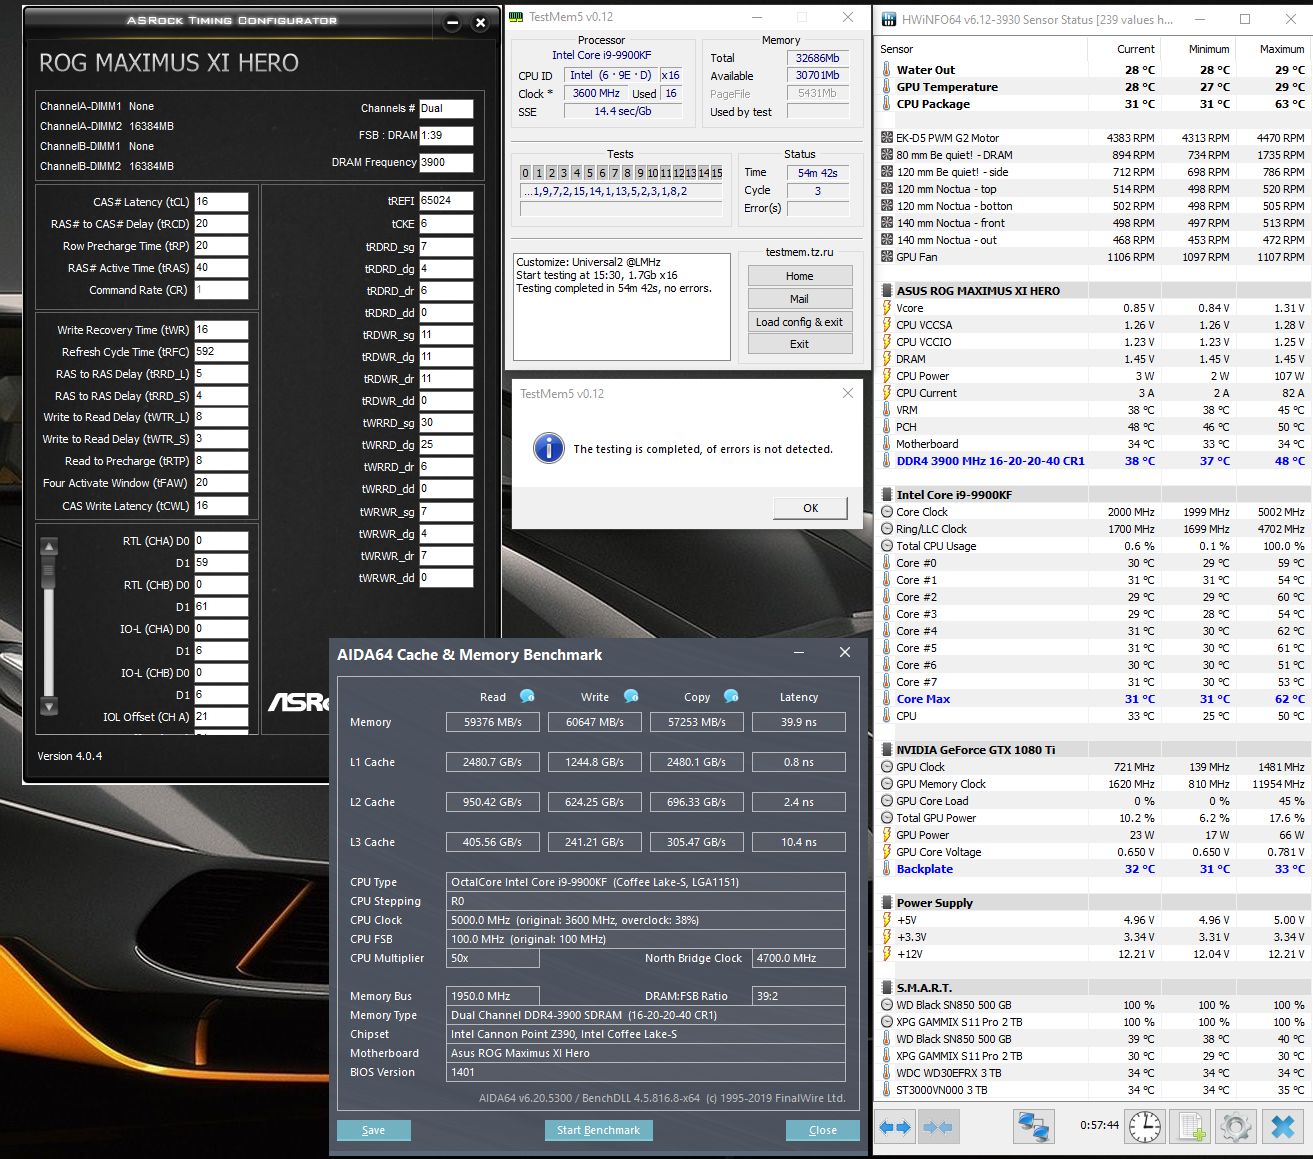Click the info icon in TestMem5 dialog

pos(549,448)
